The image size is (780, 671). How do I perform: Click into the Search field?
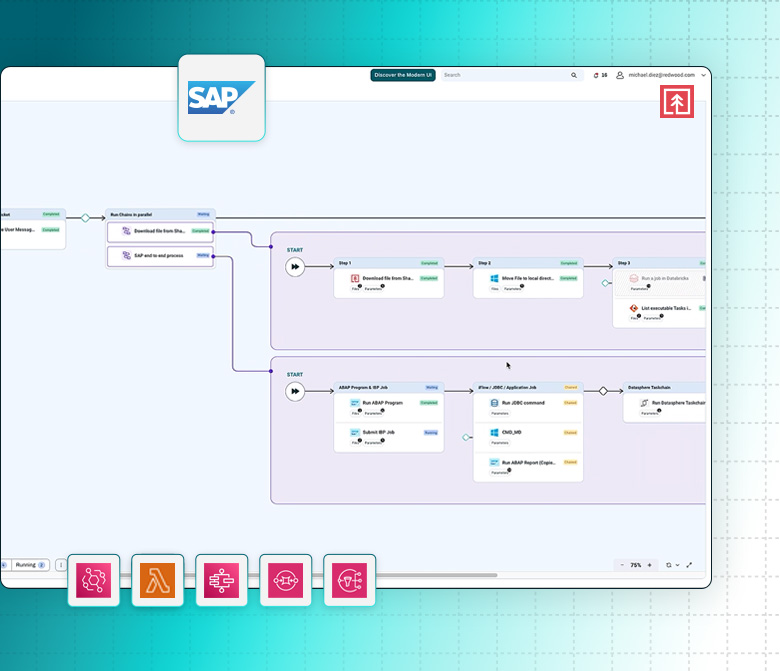tap(512, 75)
